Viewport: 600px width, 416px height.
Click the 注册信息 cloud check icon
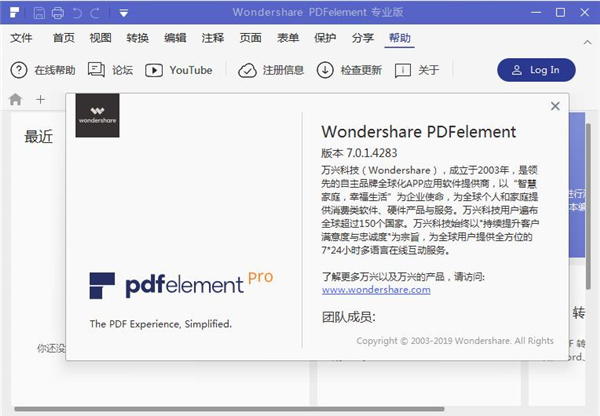point(247,70)
